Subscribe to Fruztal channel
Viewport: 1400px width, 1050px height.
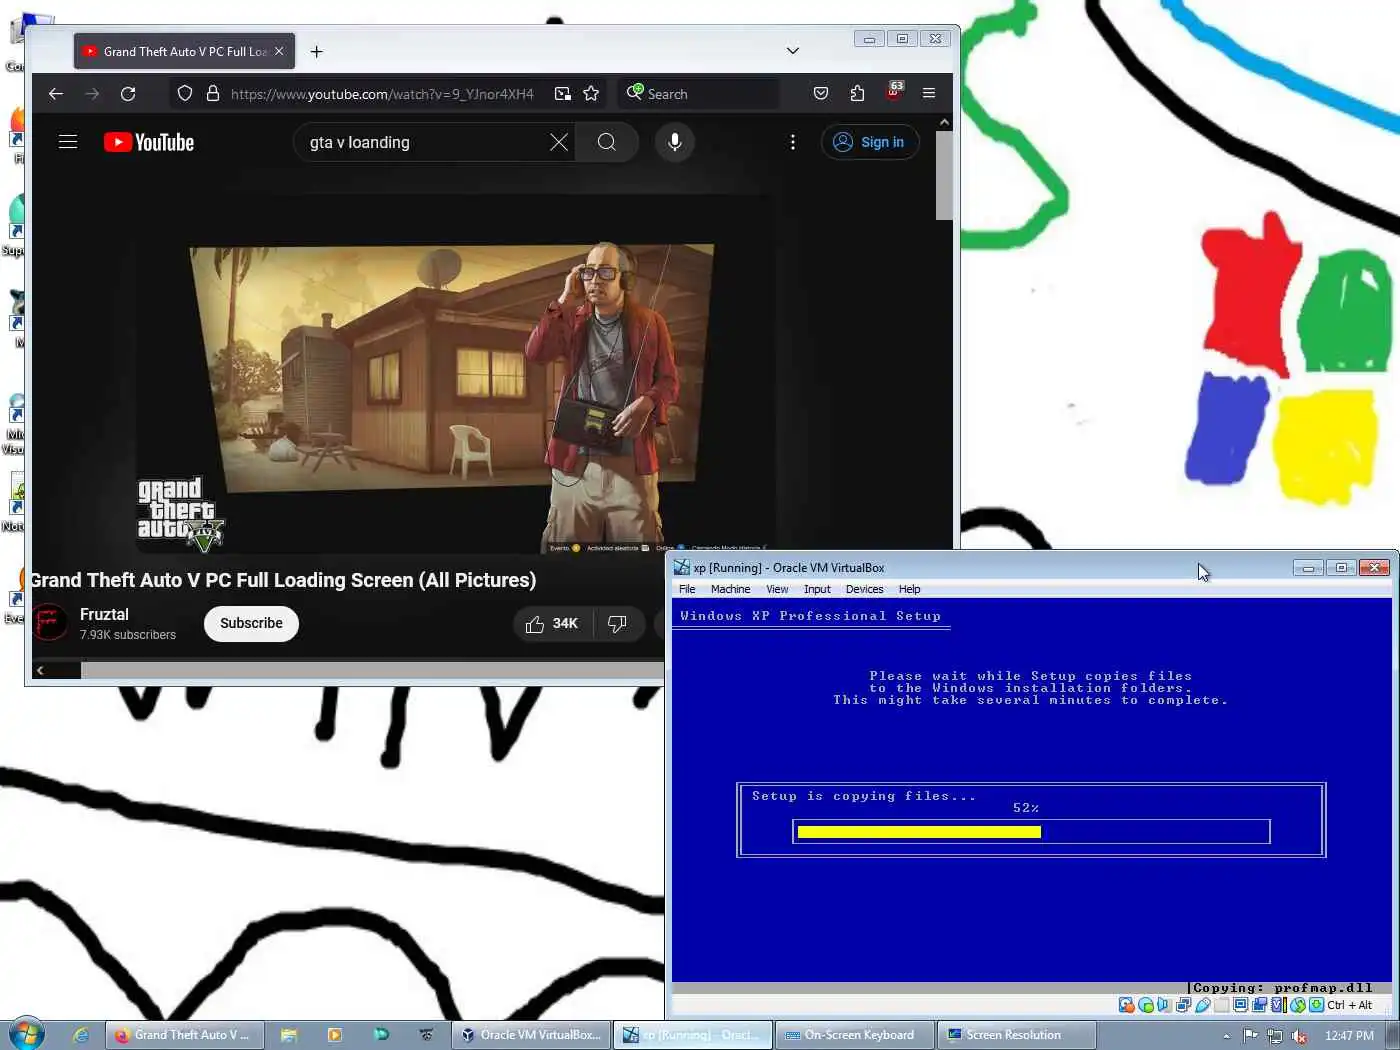pyautogui.click(x=251, y=623)
